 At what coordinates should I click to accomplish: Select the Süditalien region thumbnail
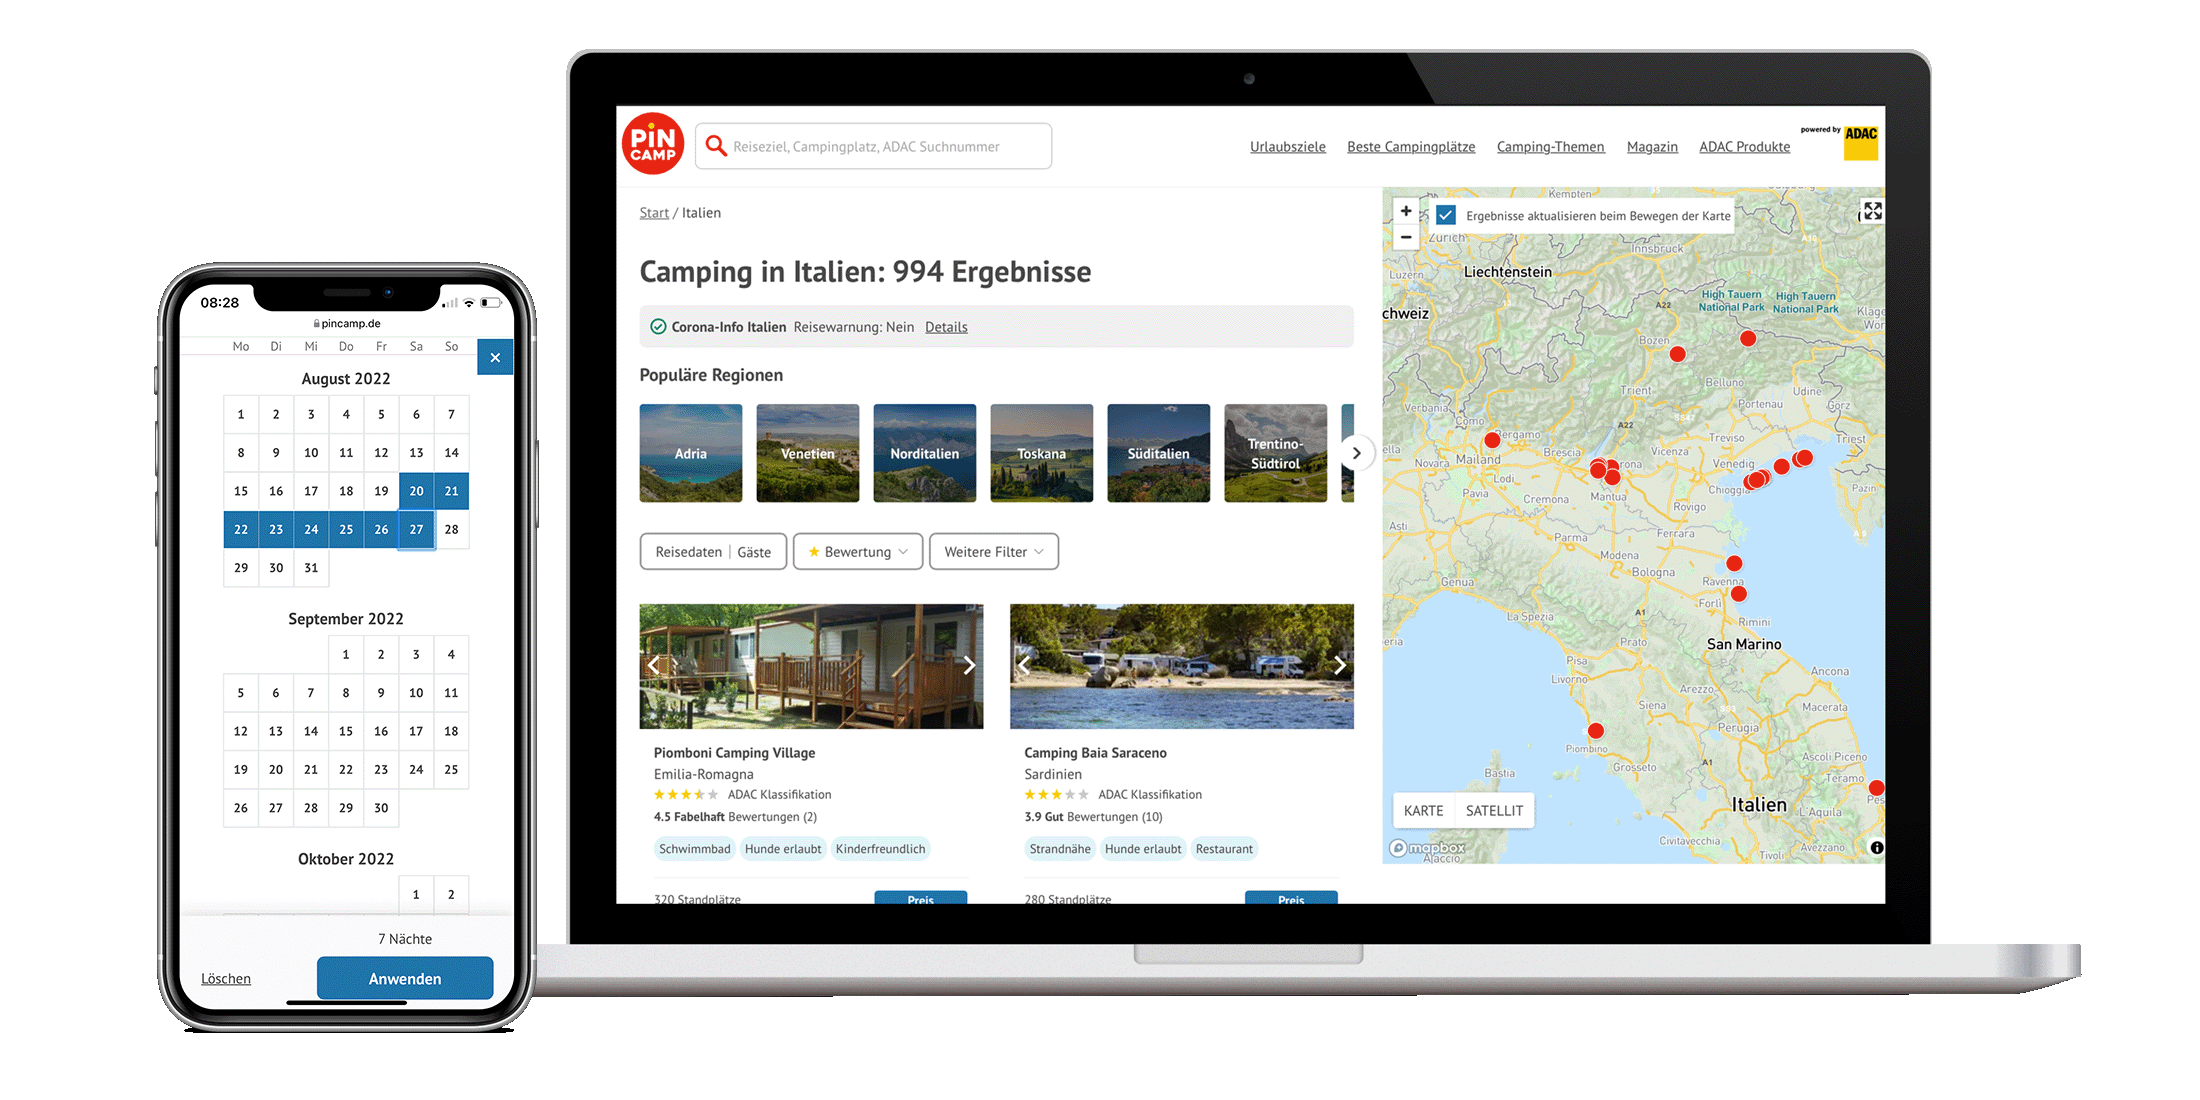(x=1159, y=453)
